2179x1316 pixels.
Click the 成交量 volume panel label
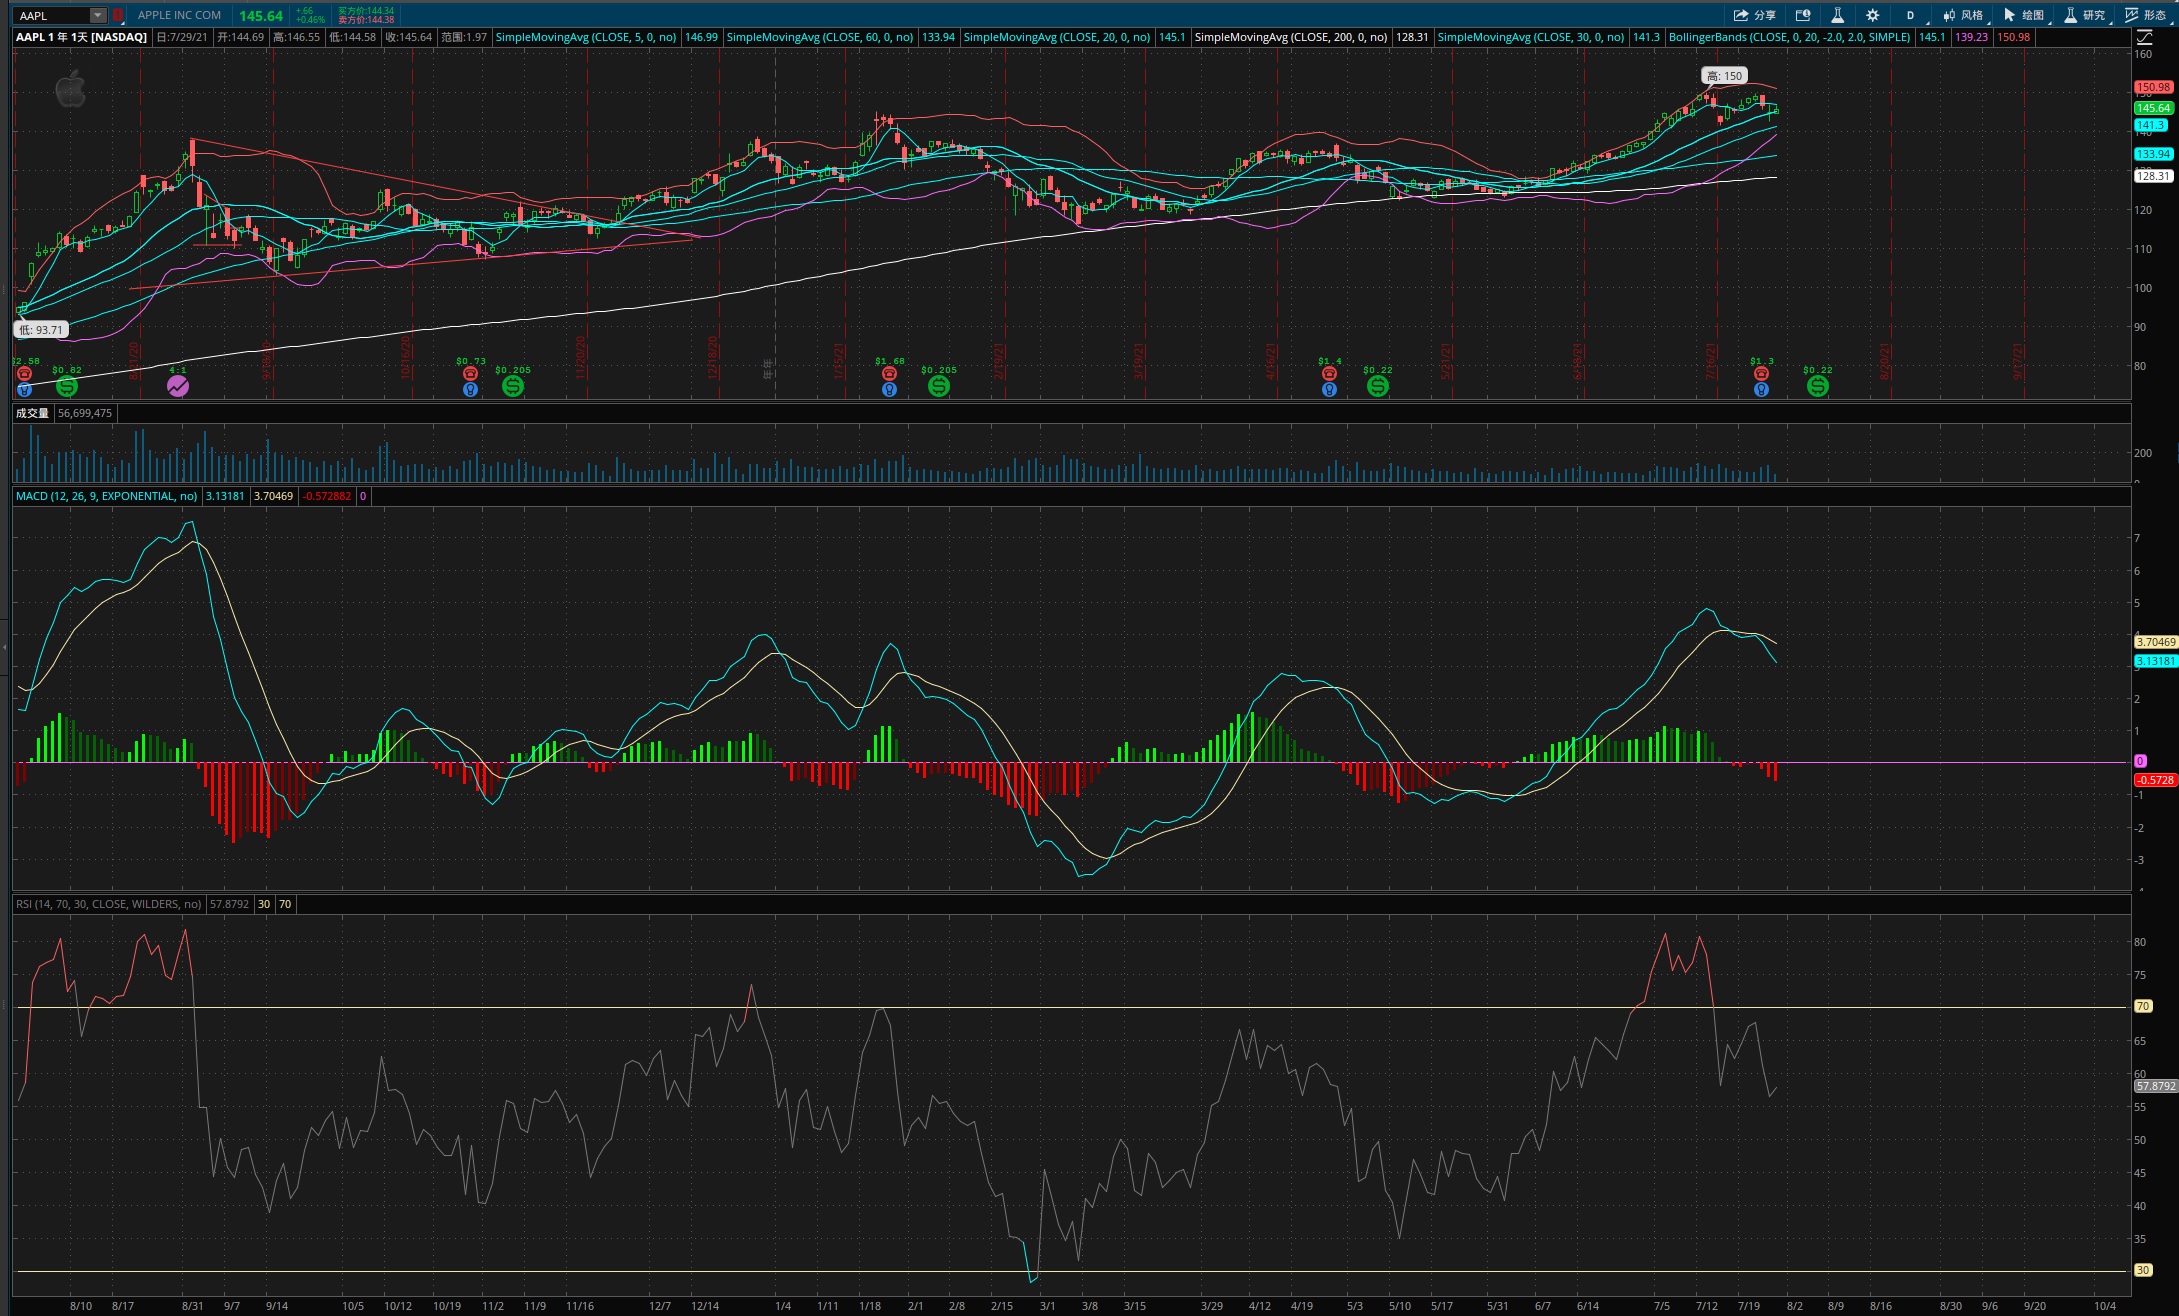point(32,413)
